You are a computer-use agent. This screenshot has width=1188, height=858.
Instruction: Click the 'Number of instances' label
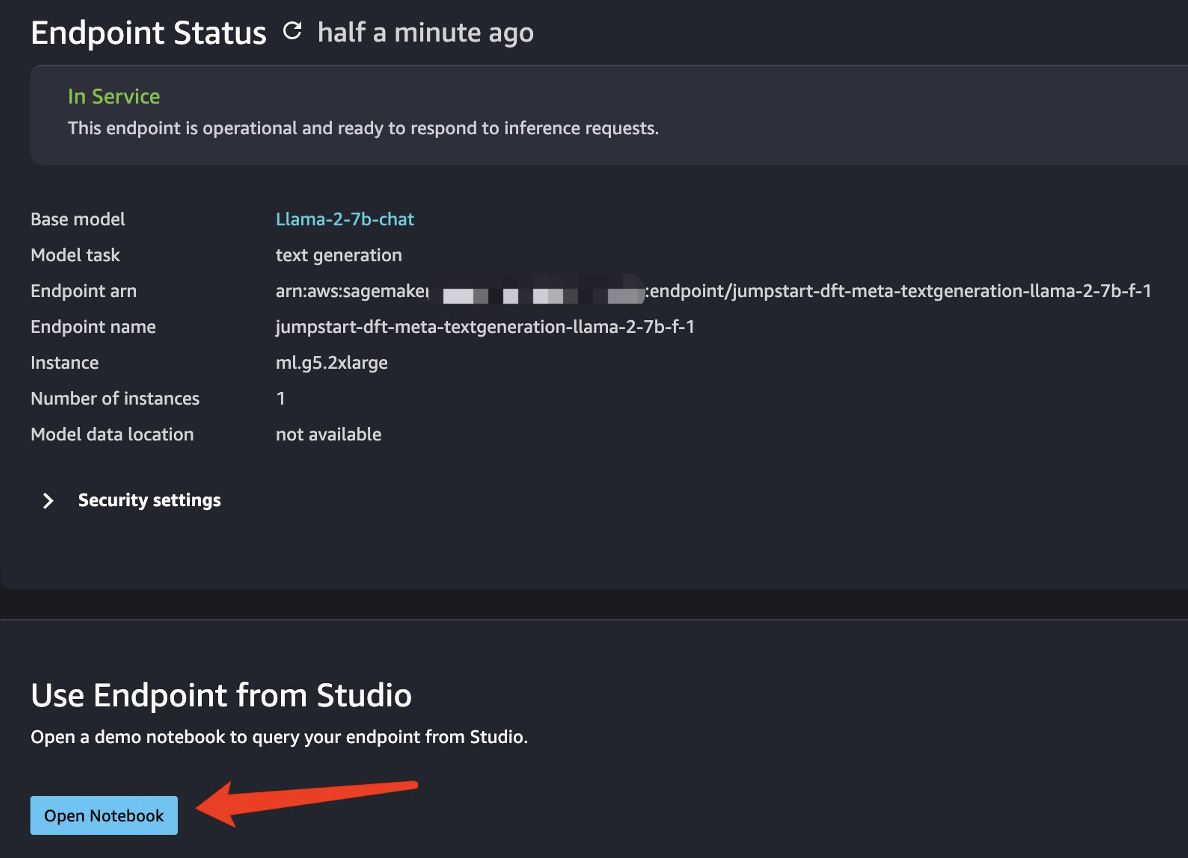tap(115, 399)
